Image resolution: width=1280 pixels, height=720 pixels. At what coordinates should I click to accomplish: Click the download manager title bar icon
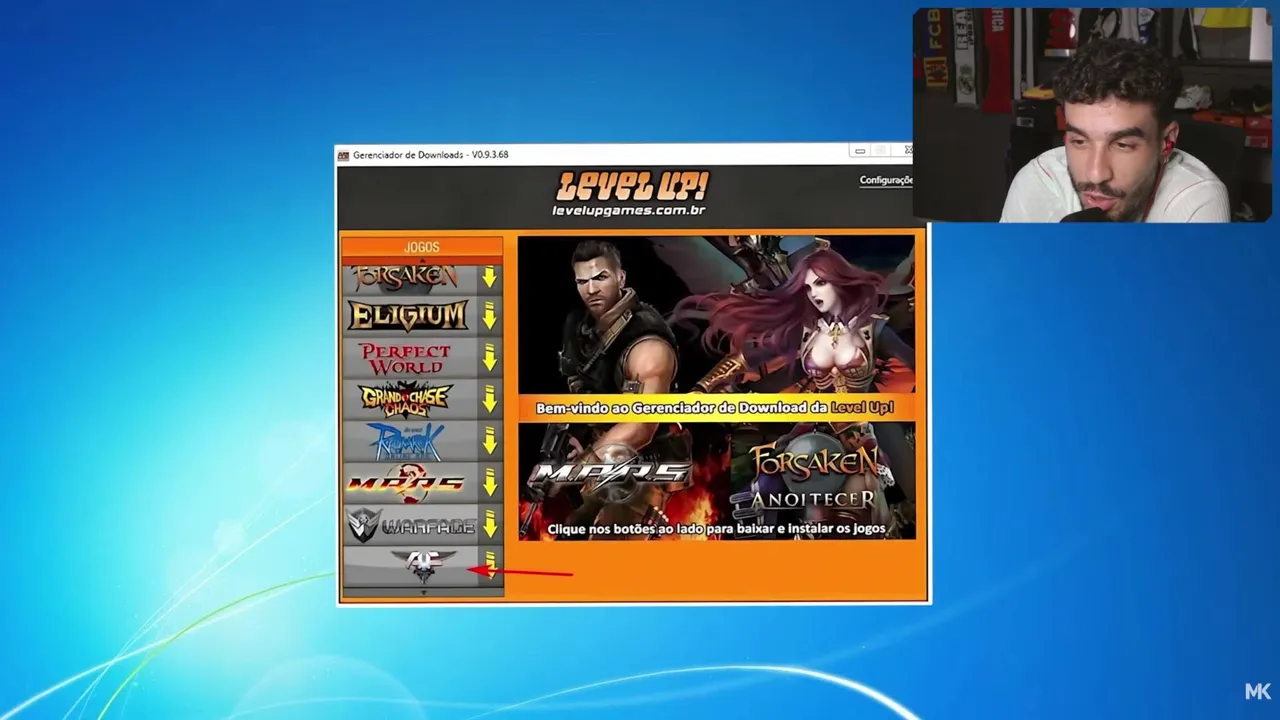343,155
